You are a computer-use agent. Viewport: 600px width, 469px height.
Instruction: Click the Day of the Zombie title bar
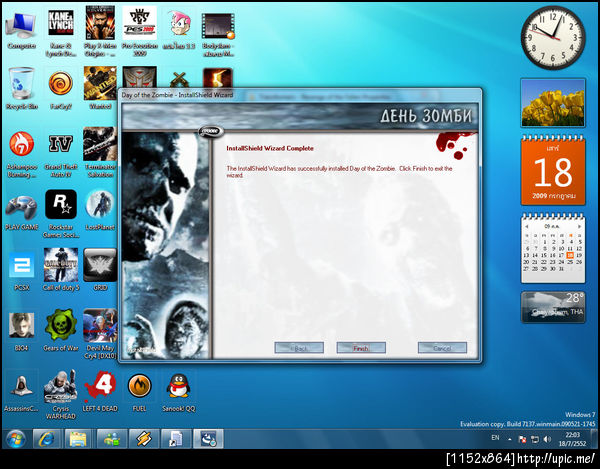[300, 94]
